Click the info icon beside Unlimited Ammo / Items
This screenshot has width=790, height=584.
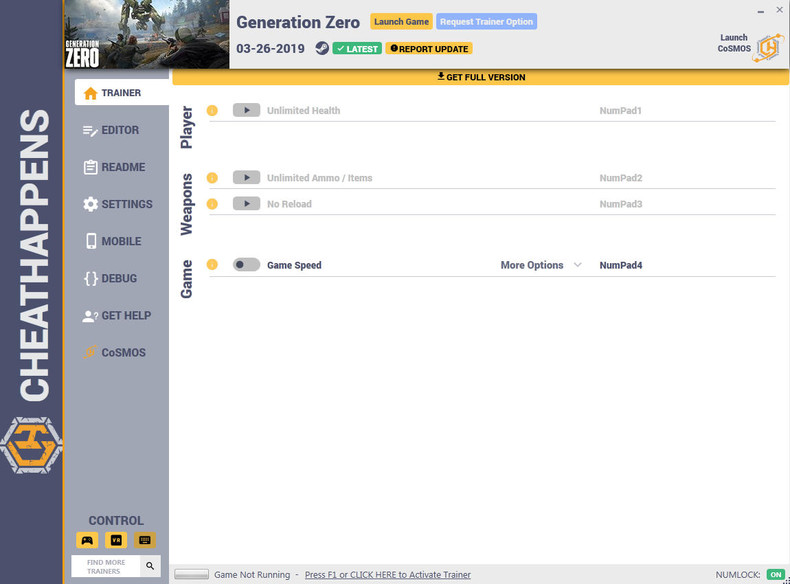point(212,178)
